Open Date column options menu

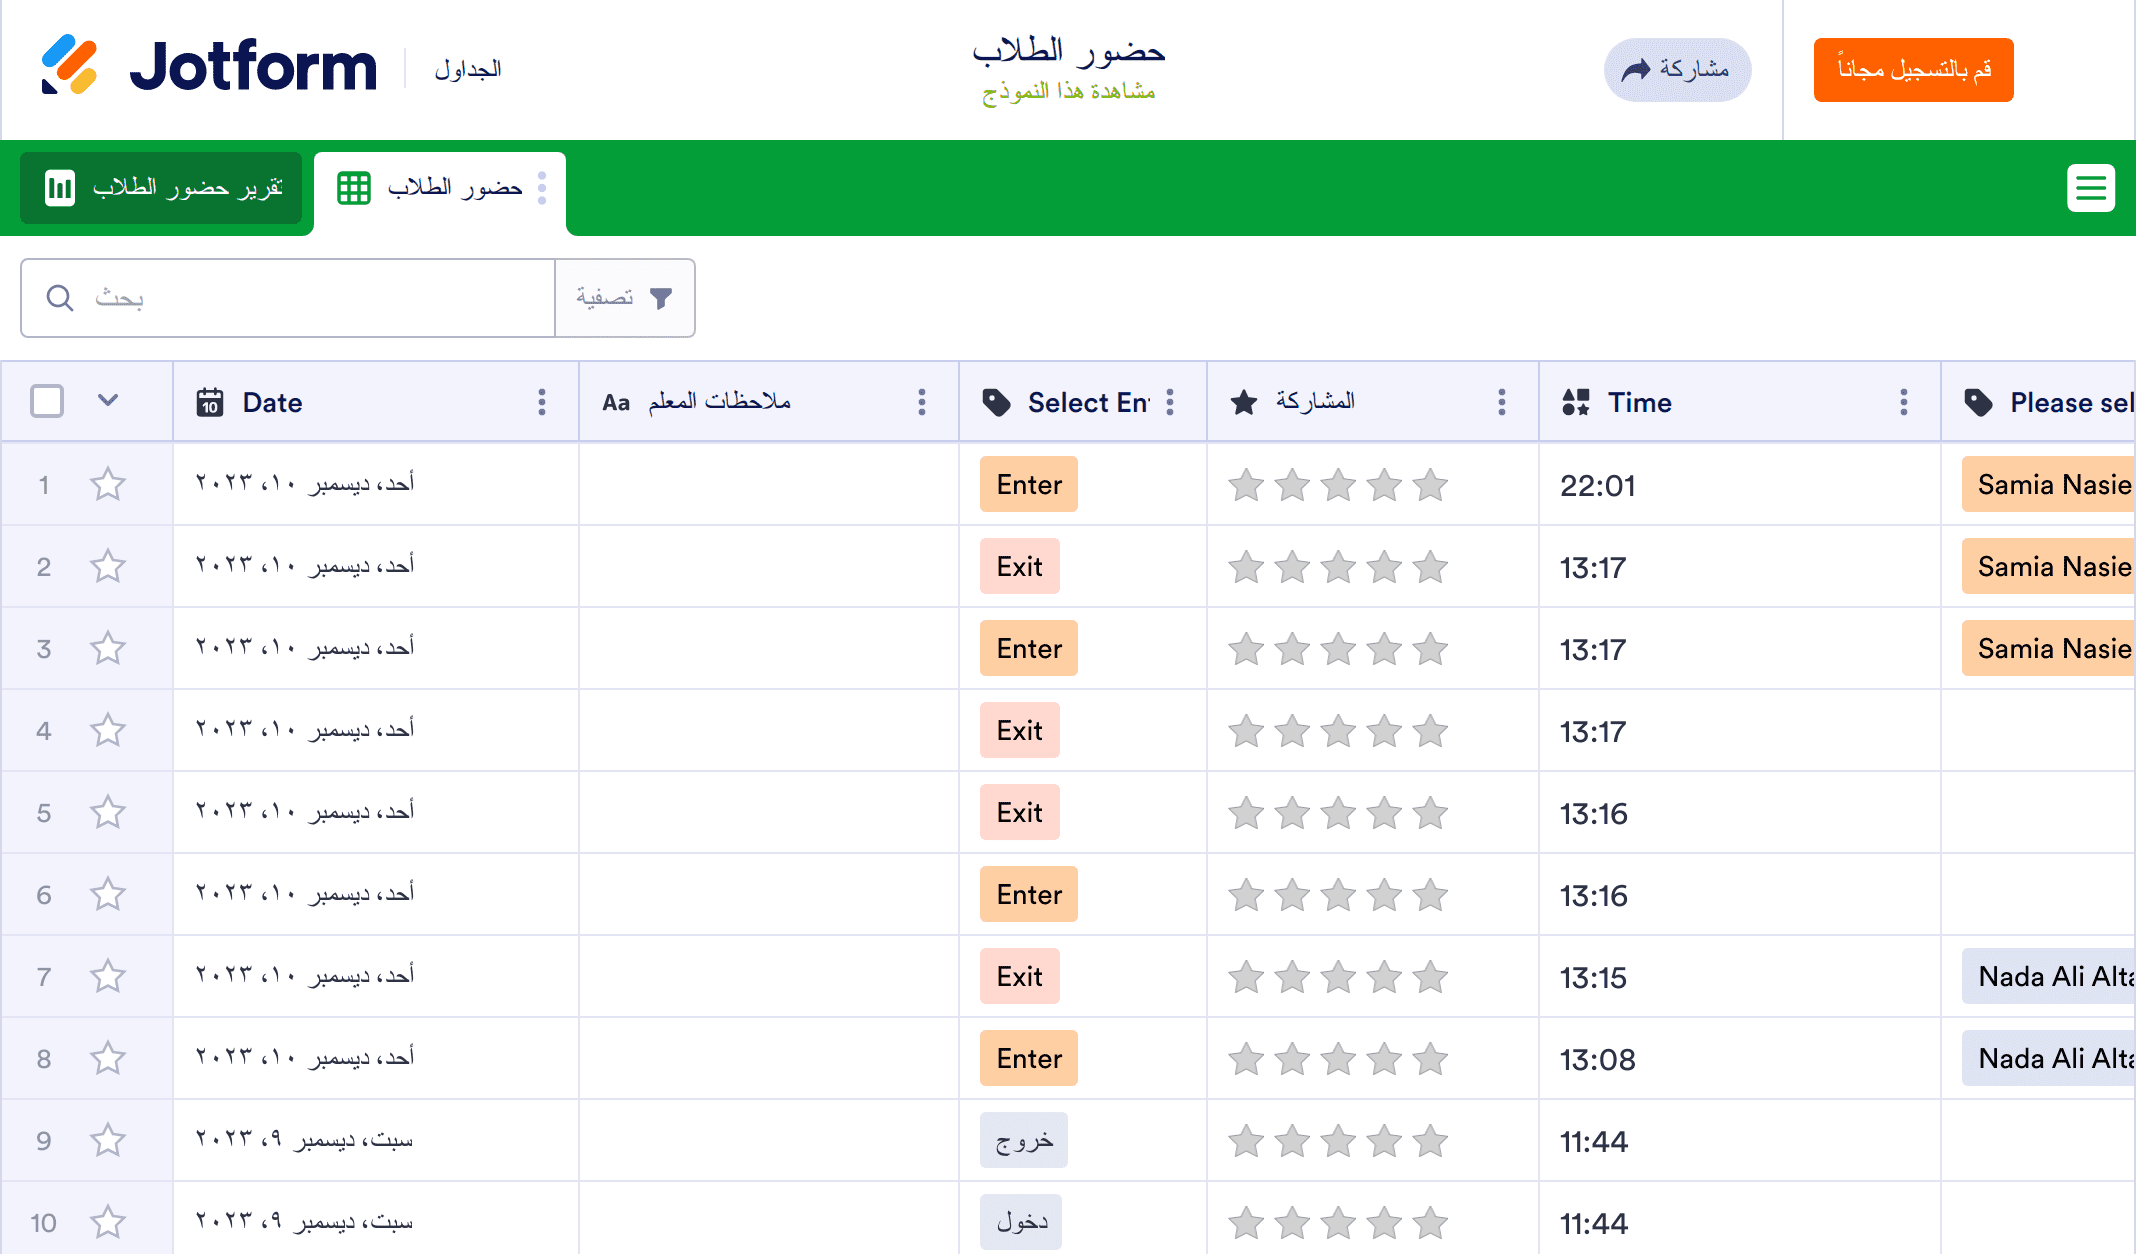point(542,402)
